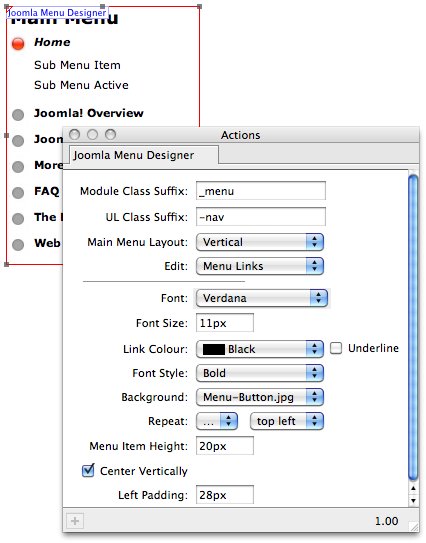The image size is (426, 543).
Task: Open the Main Menu Layout dropdown
Action: pyautogui.click(x=260, y=242)
